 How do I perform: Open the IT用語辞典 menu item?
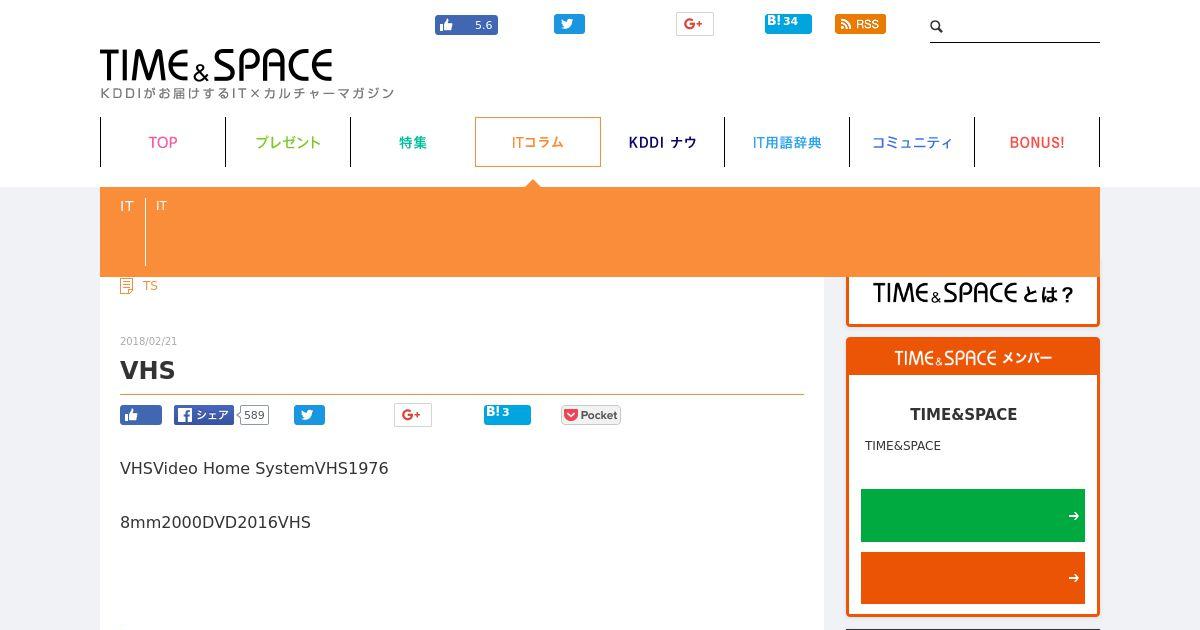click(x=787, y=142)
